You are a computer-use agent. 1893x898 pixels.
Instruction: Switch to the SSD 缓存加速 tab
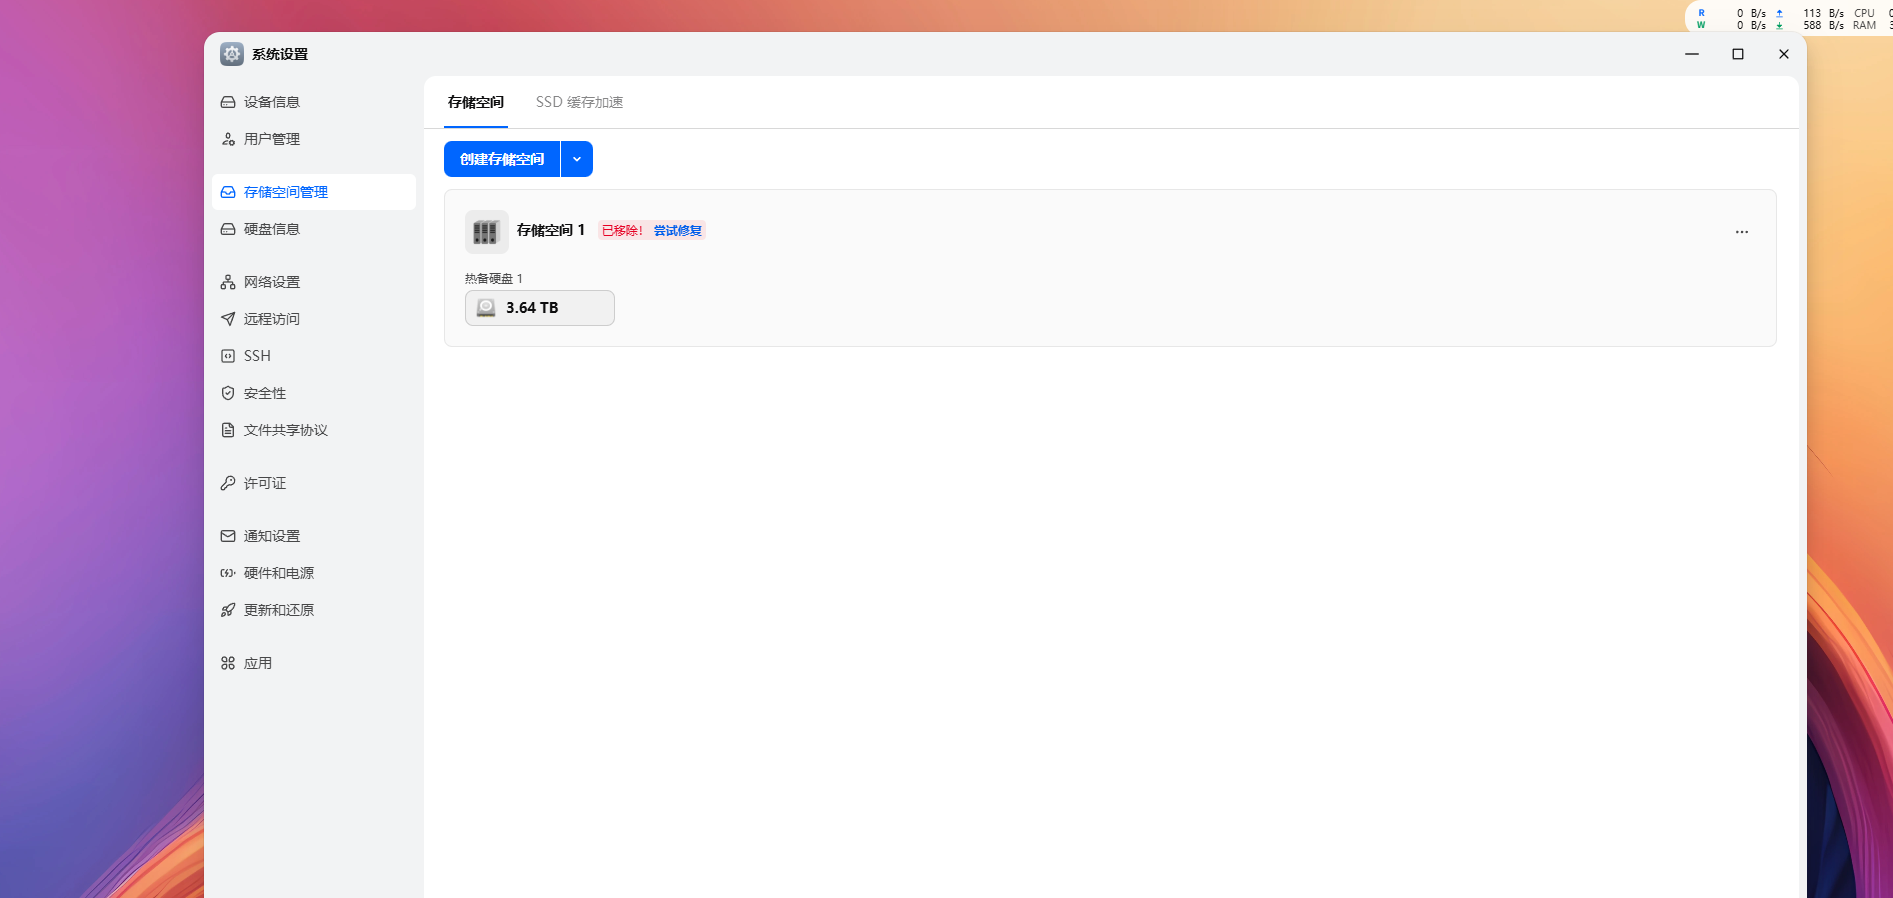tap(579, 102)
